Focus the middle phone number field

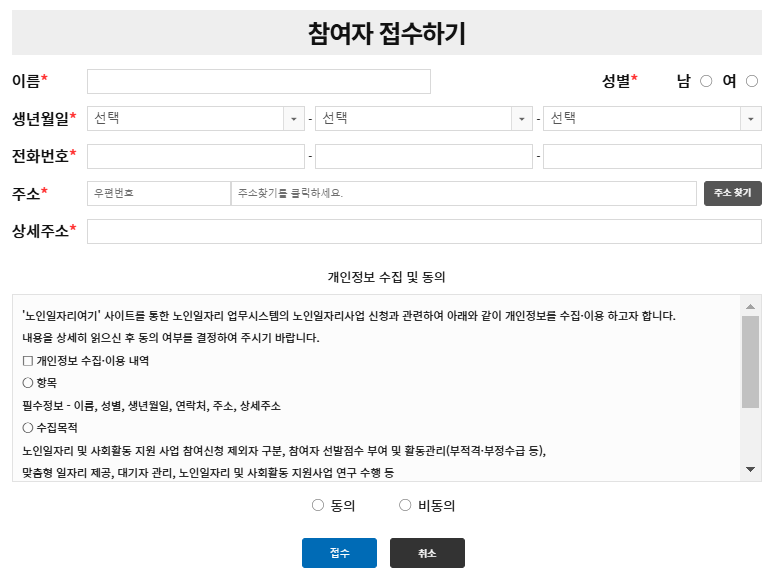(424, 156)
